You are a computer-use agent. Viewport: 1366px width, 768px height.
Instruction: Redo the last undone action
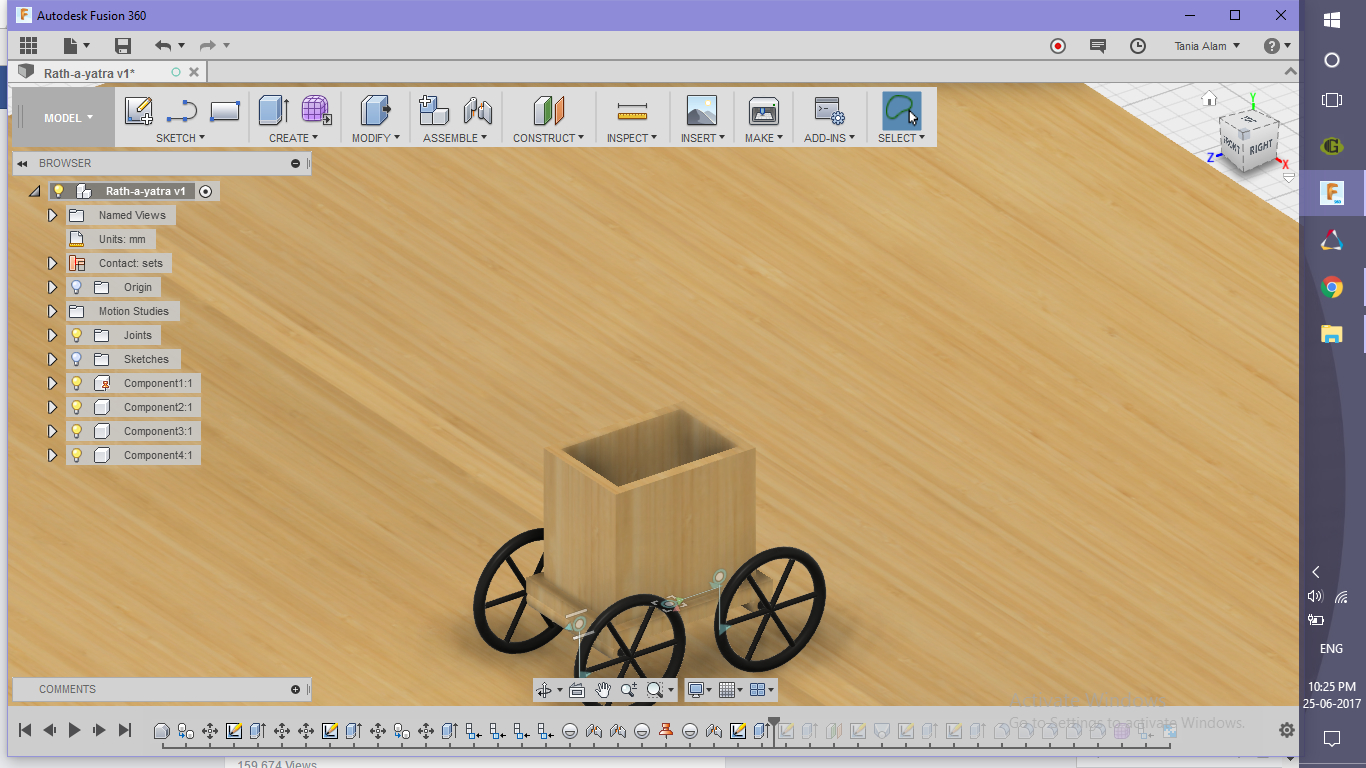click(208, 46)
